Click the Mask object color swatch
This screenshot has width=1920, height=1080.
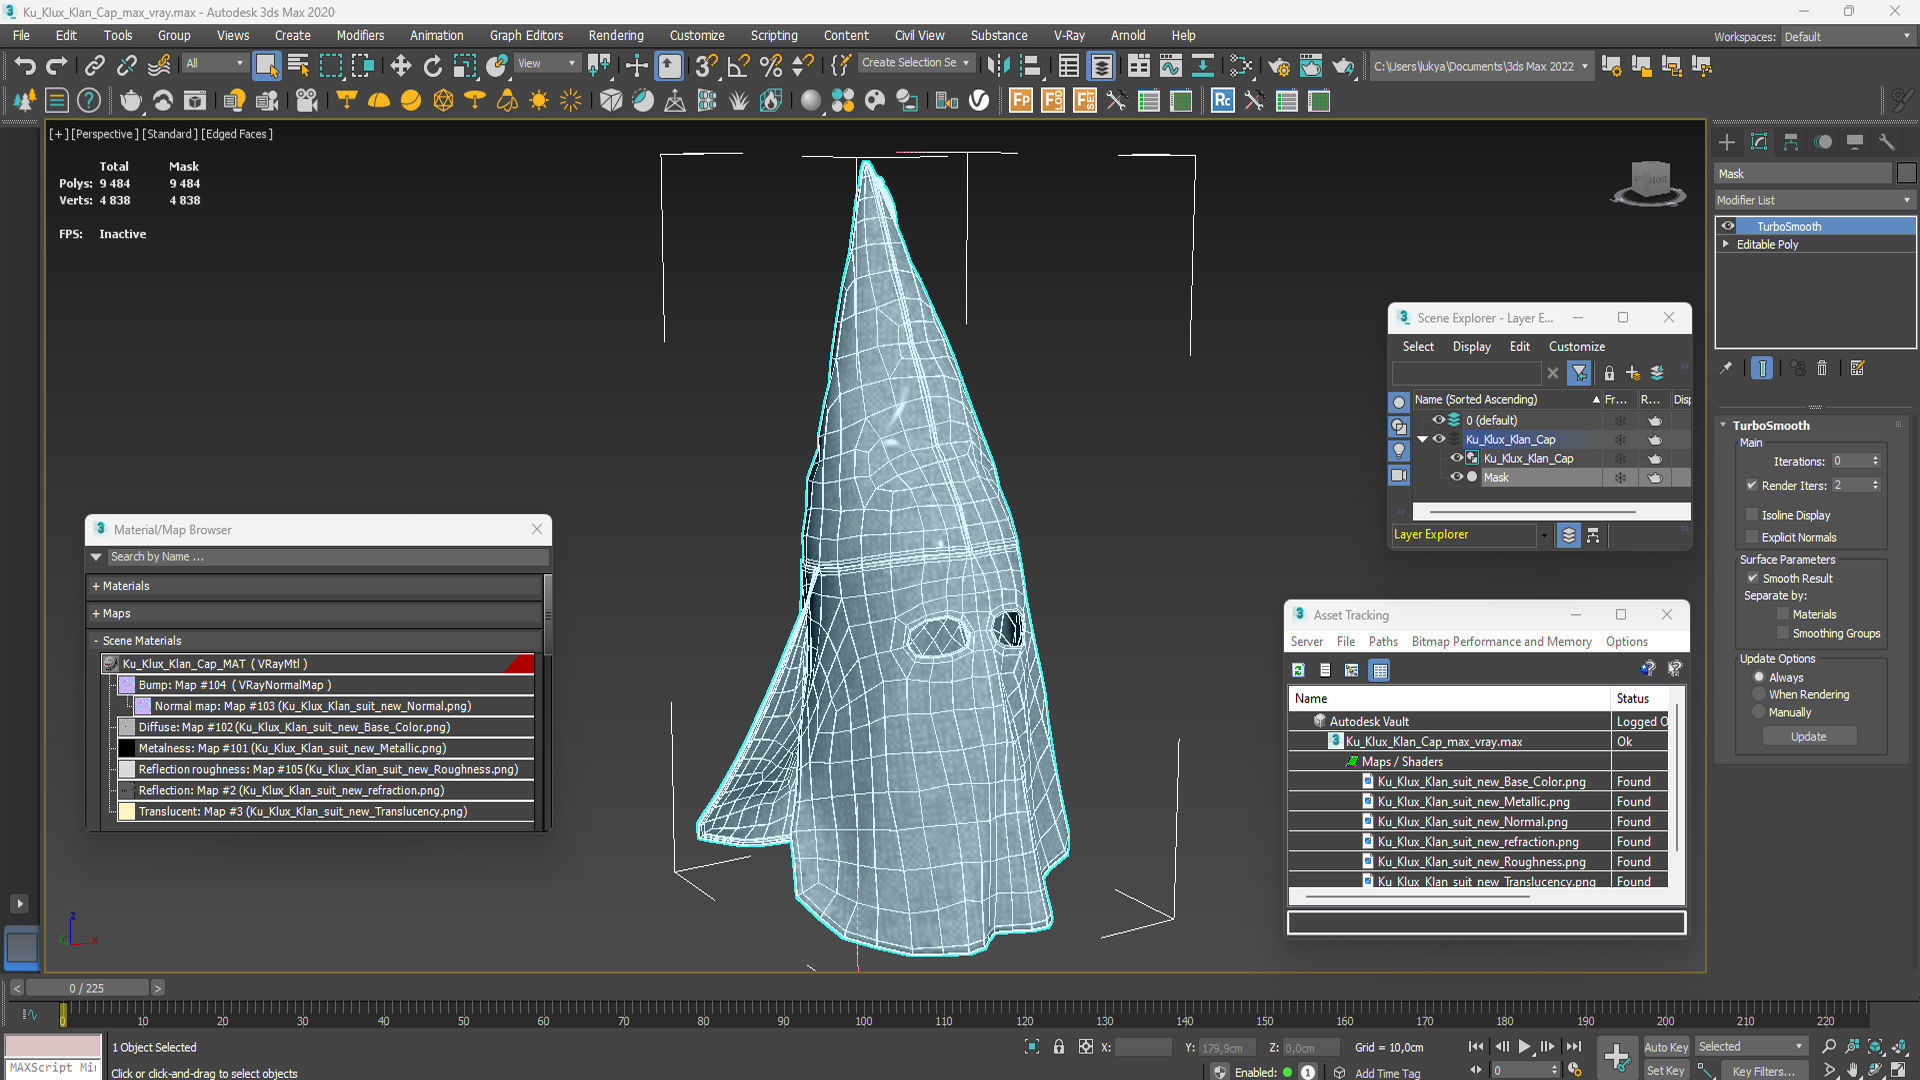1907,173
